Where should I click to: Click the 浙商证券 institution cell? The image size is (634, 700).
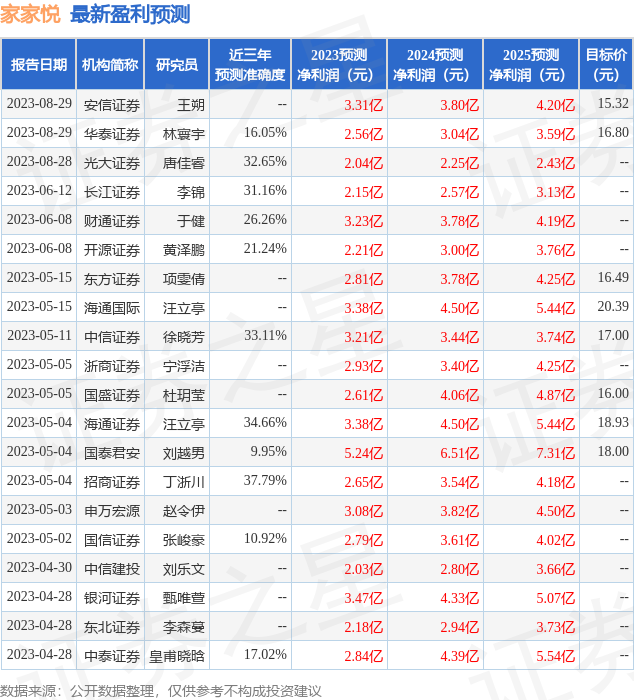click(x=112, y=367)
